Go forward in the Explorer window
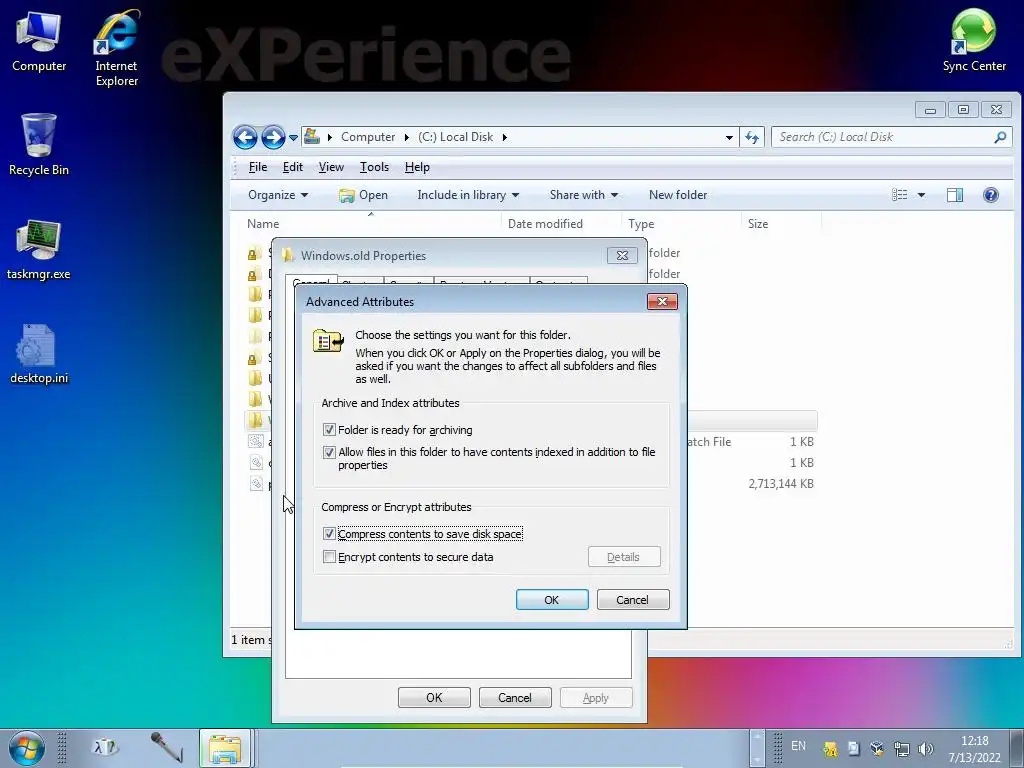Screen dimensions: 1024x768 (273, 137)
